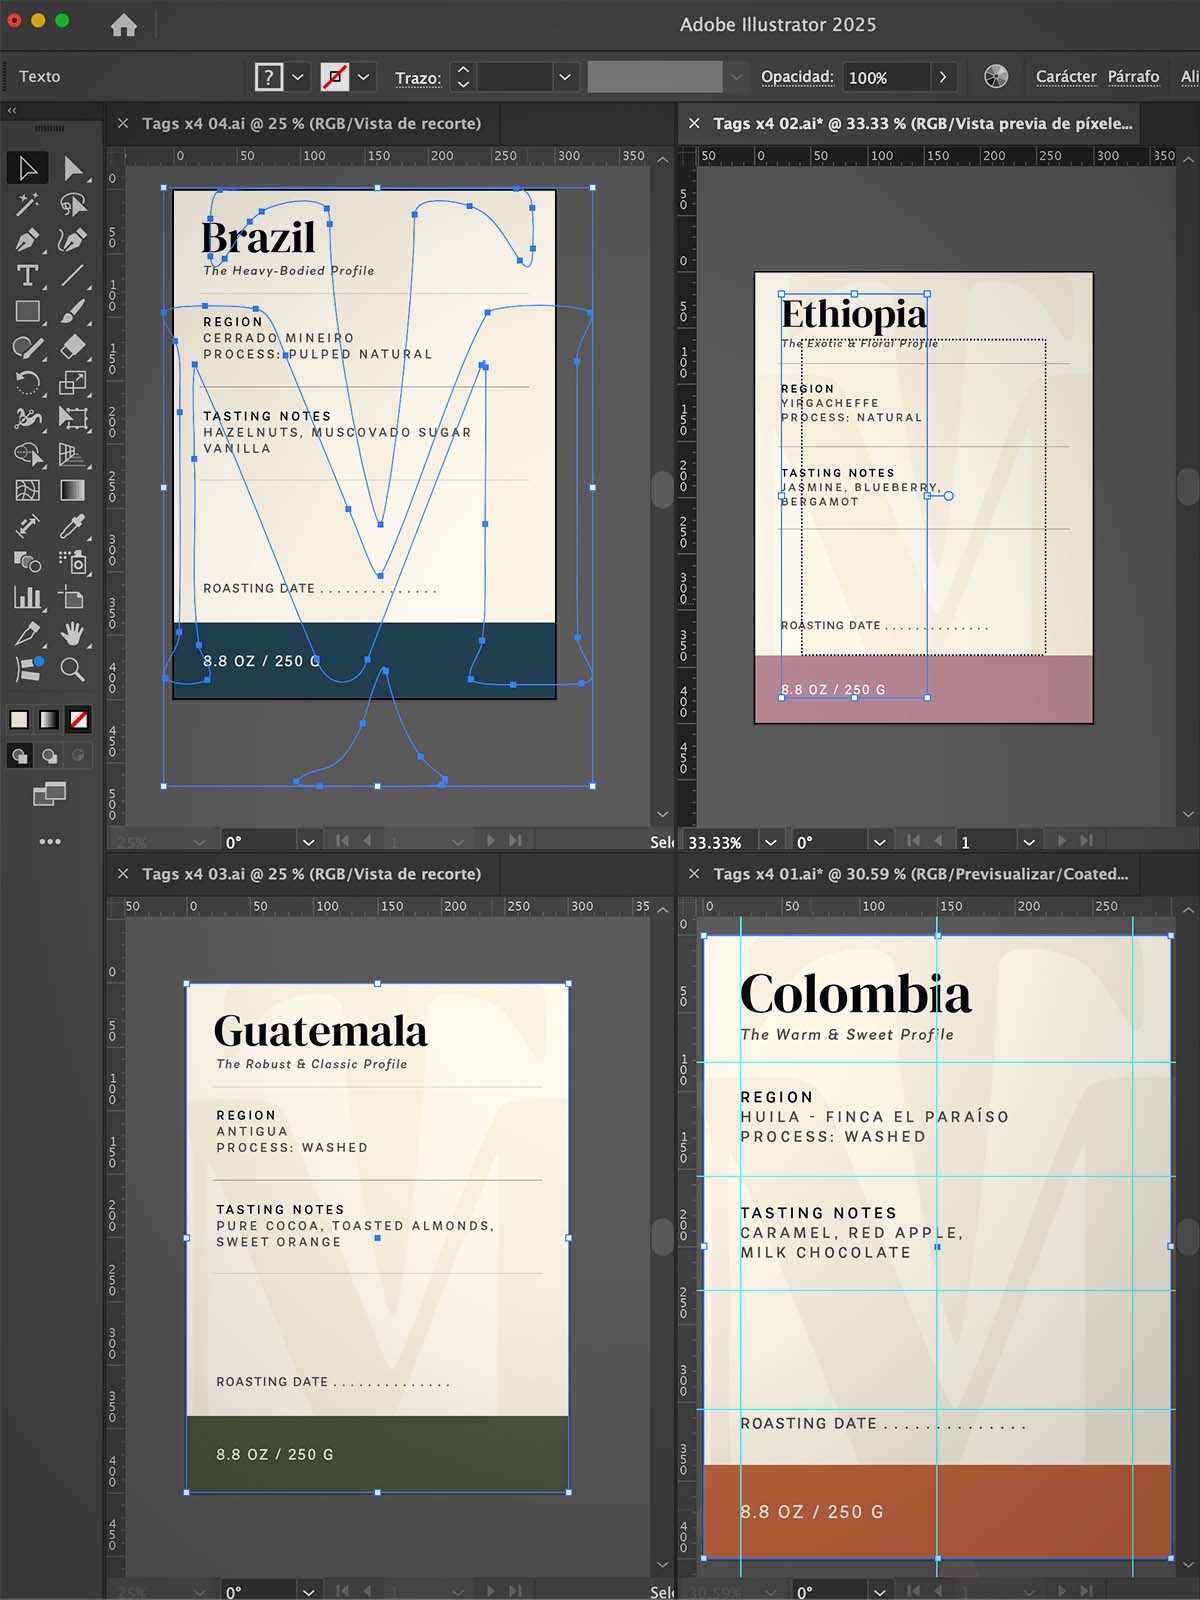Click the Change Screen Mode icon

tap(49, 794)
